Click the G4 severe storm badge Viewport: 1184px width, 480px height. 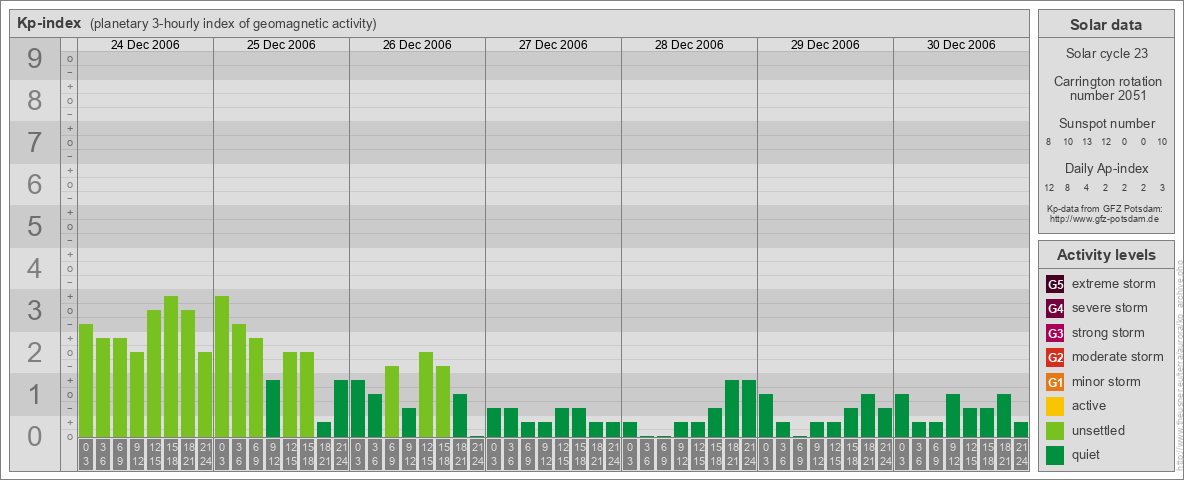1055,308
